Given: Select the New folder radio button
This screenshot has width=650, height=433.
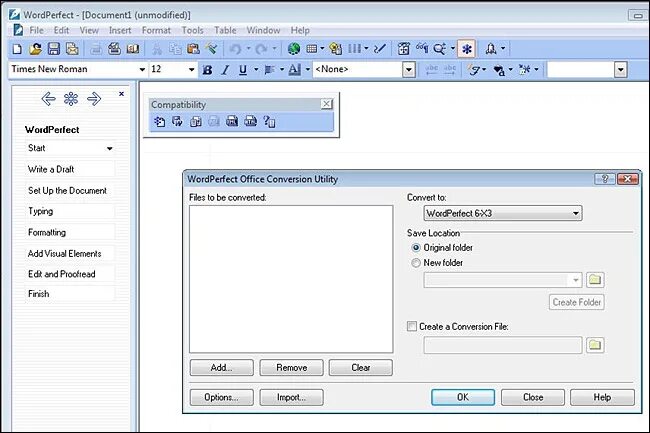Looking at the screenshot, I should tap(416, 263).
